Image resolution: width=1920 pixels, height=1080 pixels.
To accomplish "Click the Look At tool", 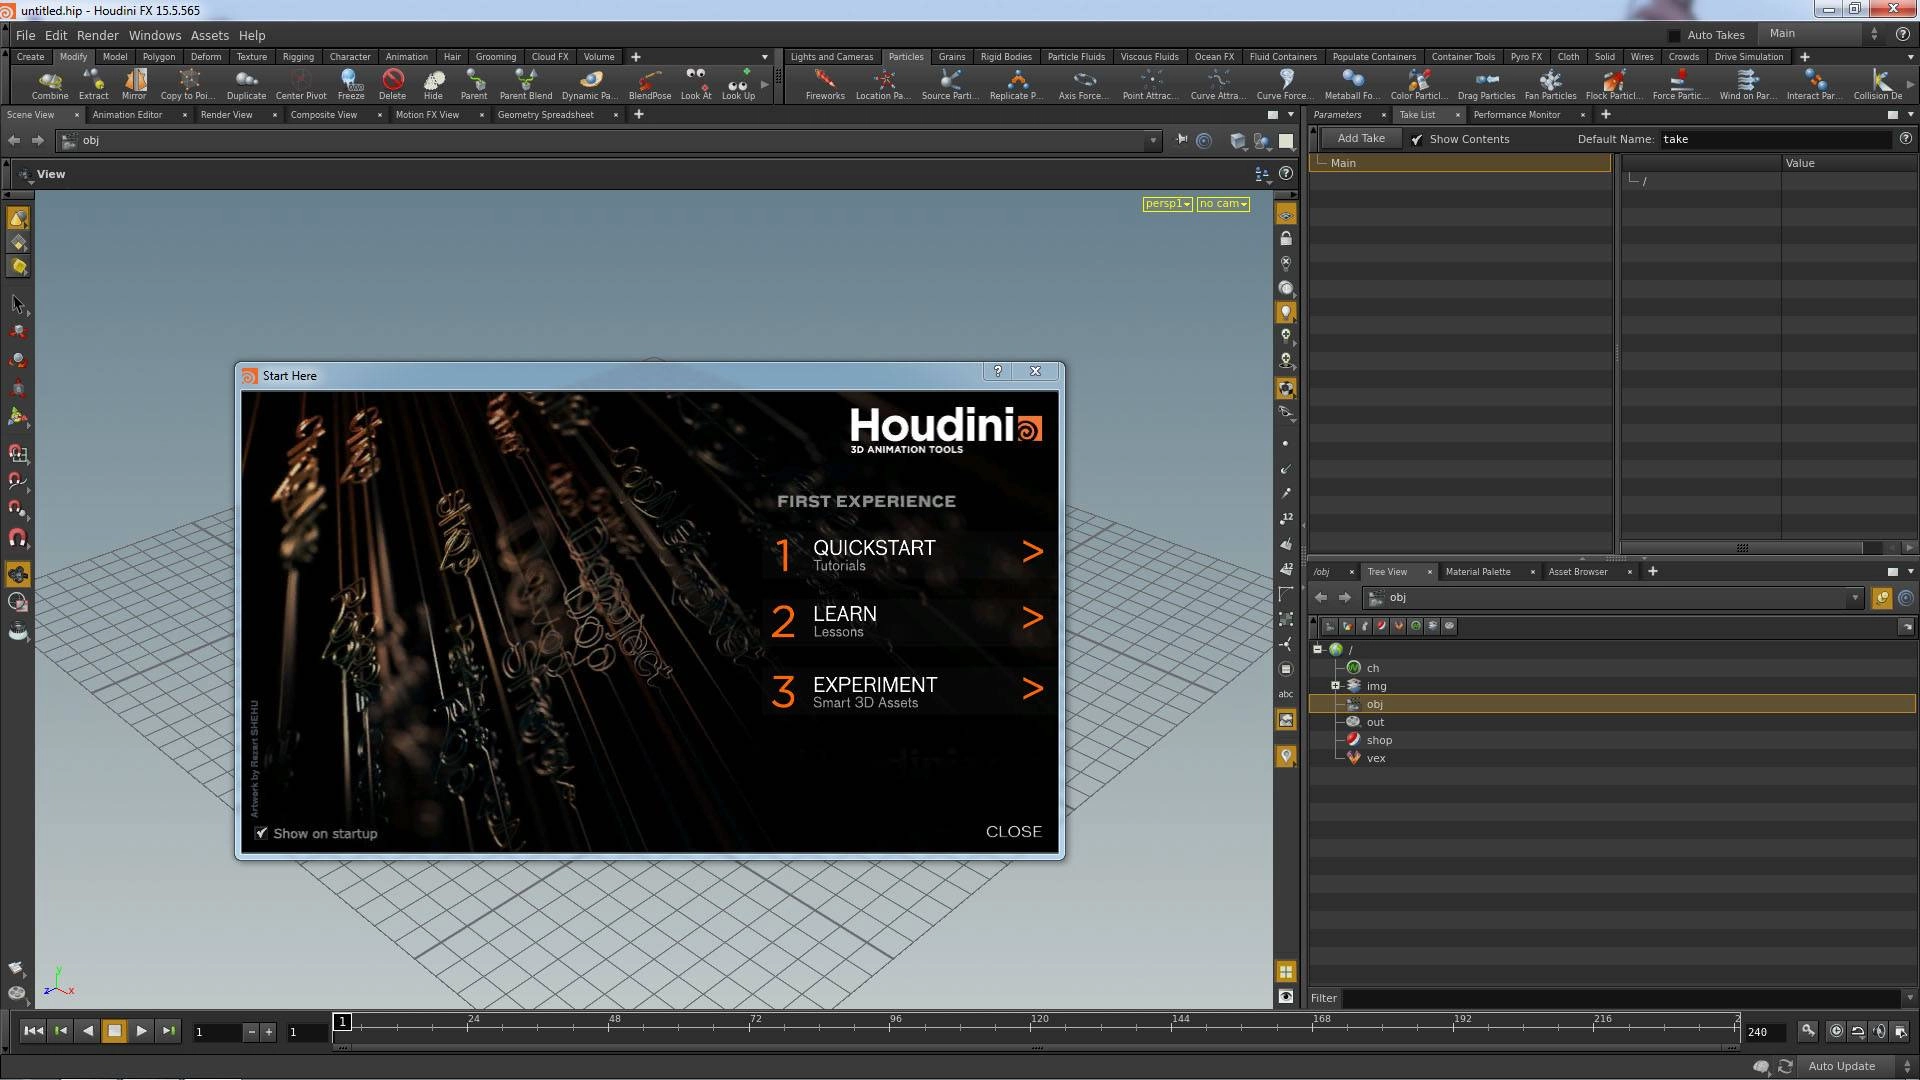I will point(696,84).
